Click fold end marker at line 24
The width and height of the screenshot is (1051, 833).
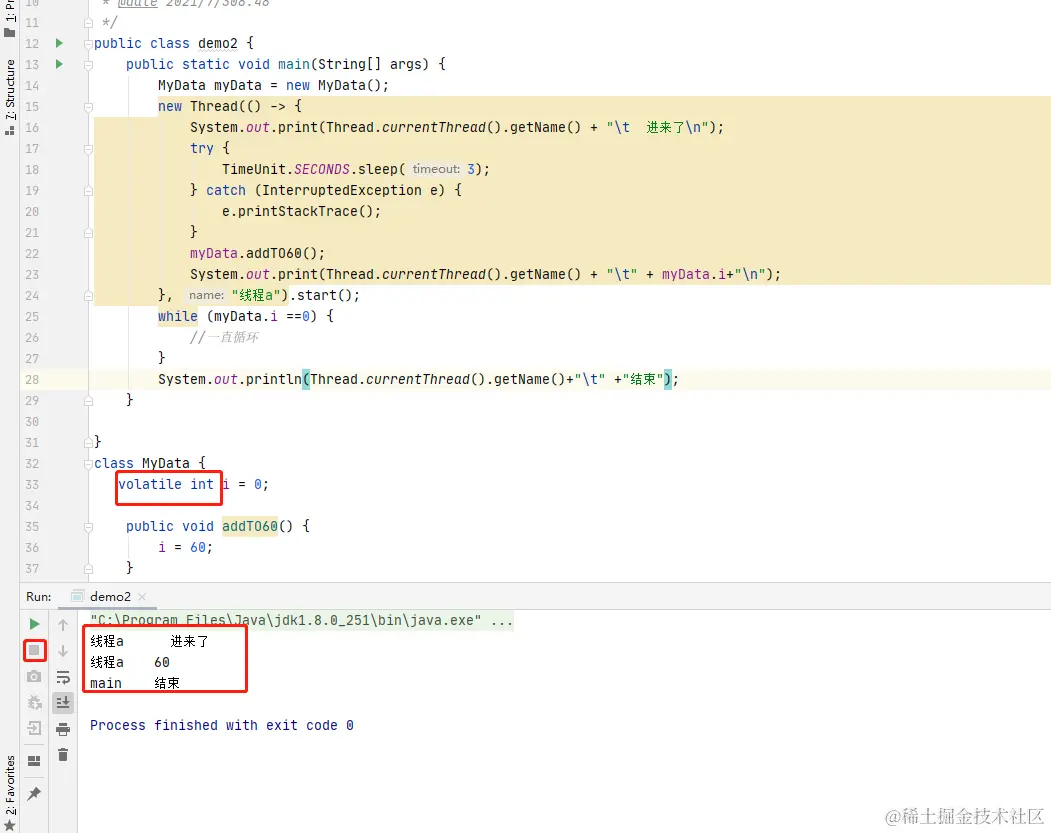[88, 296]
